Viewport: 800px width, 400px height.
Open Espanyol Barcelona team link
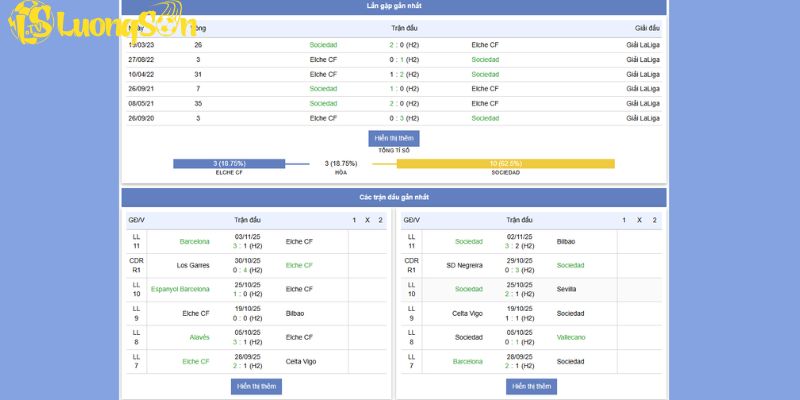click(180, 289)
